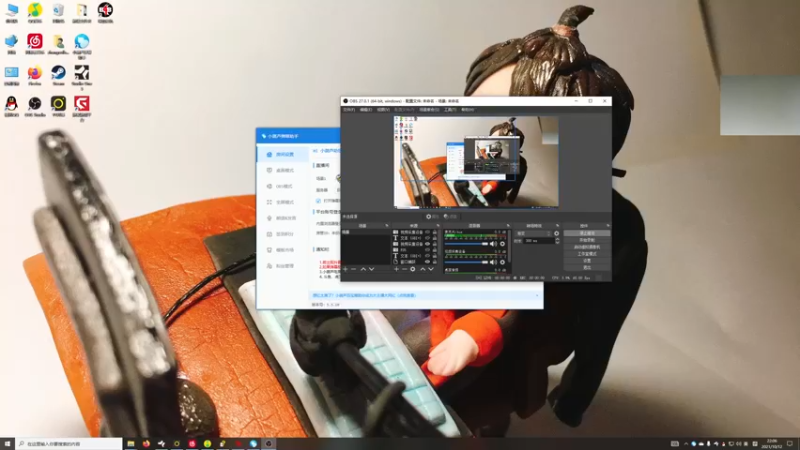Select OBS模式 in the helper sidebar
This screenshot has width=800, height=450.
tap(283, 186)
